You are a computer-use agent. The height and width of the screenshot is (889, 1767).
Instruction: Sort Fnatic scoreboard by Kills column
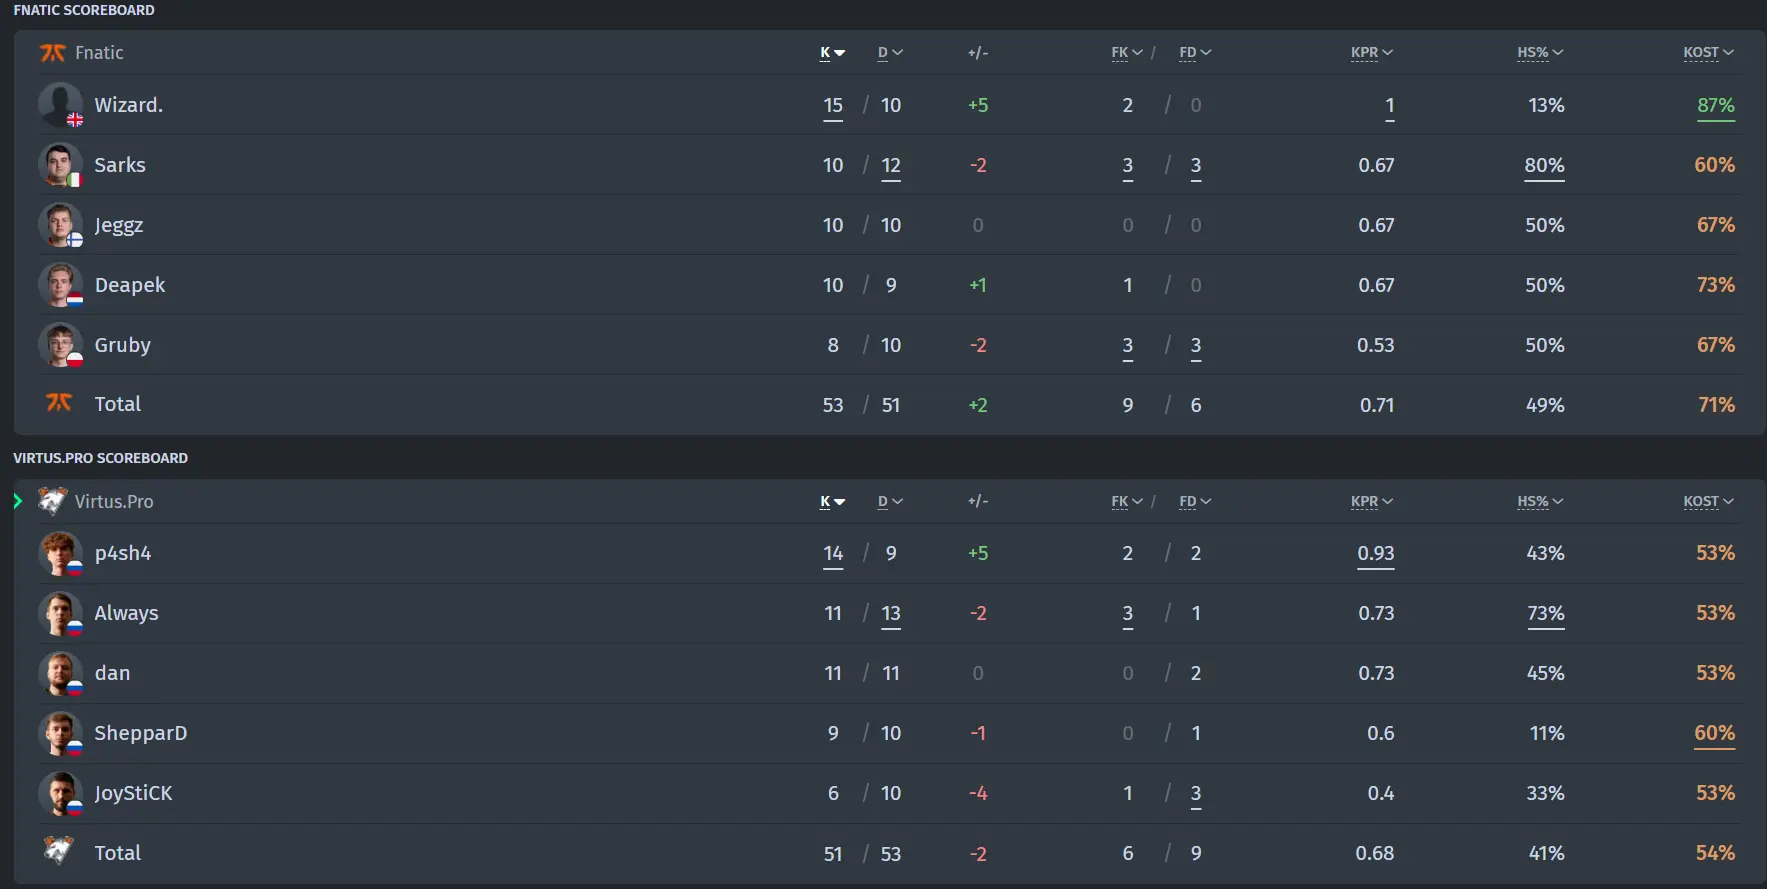click(x=832, y=53)
